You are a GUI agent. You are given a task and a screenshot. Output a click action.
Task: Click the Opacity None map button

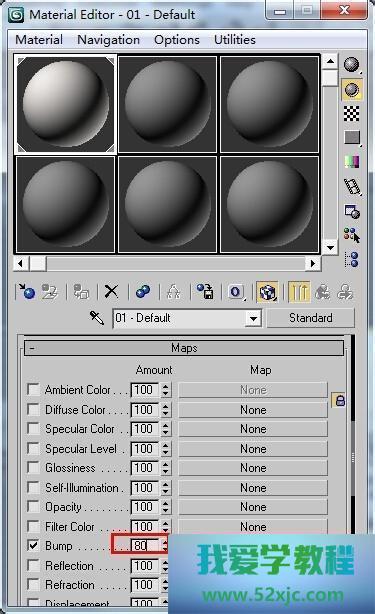point(253,507)
